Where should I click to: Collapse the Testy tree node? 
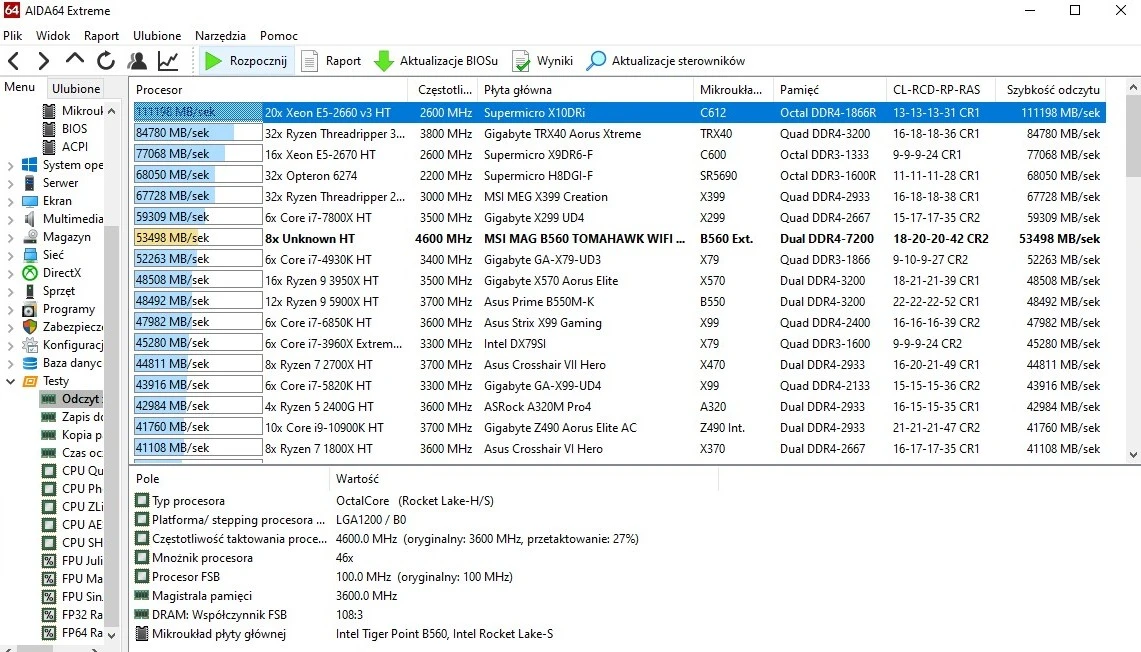point(11,381)
